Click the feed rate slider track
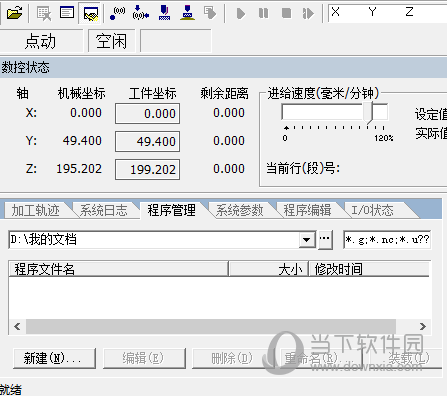The image size is (447, 396). 335,112
